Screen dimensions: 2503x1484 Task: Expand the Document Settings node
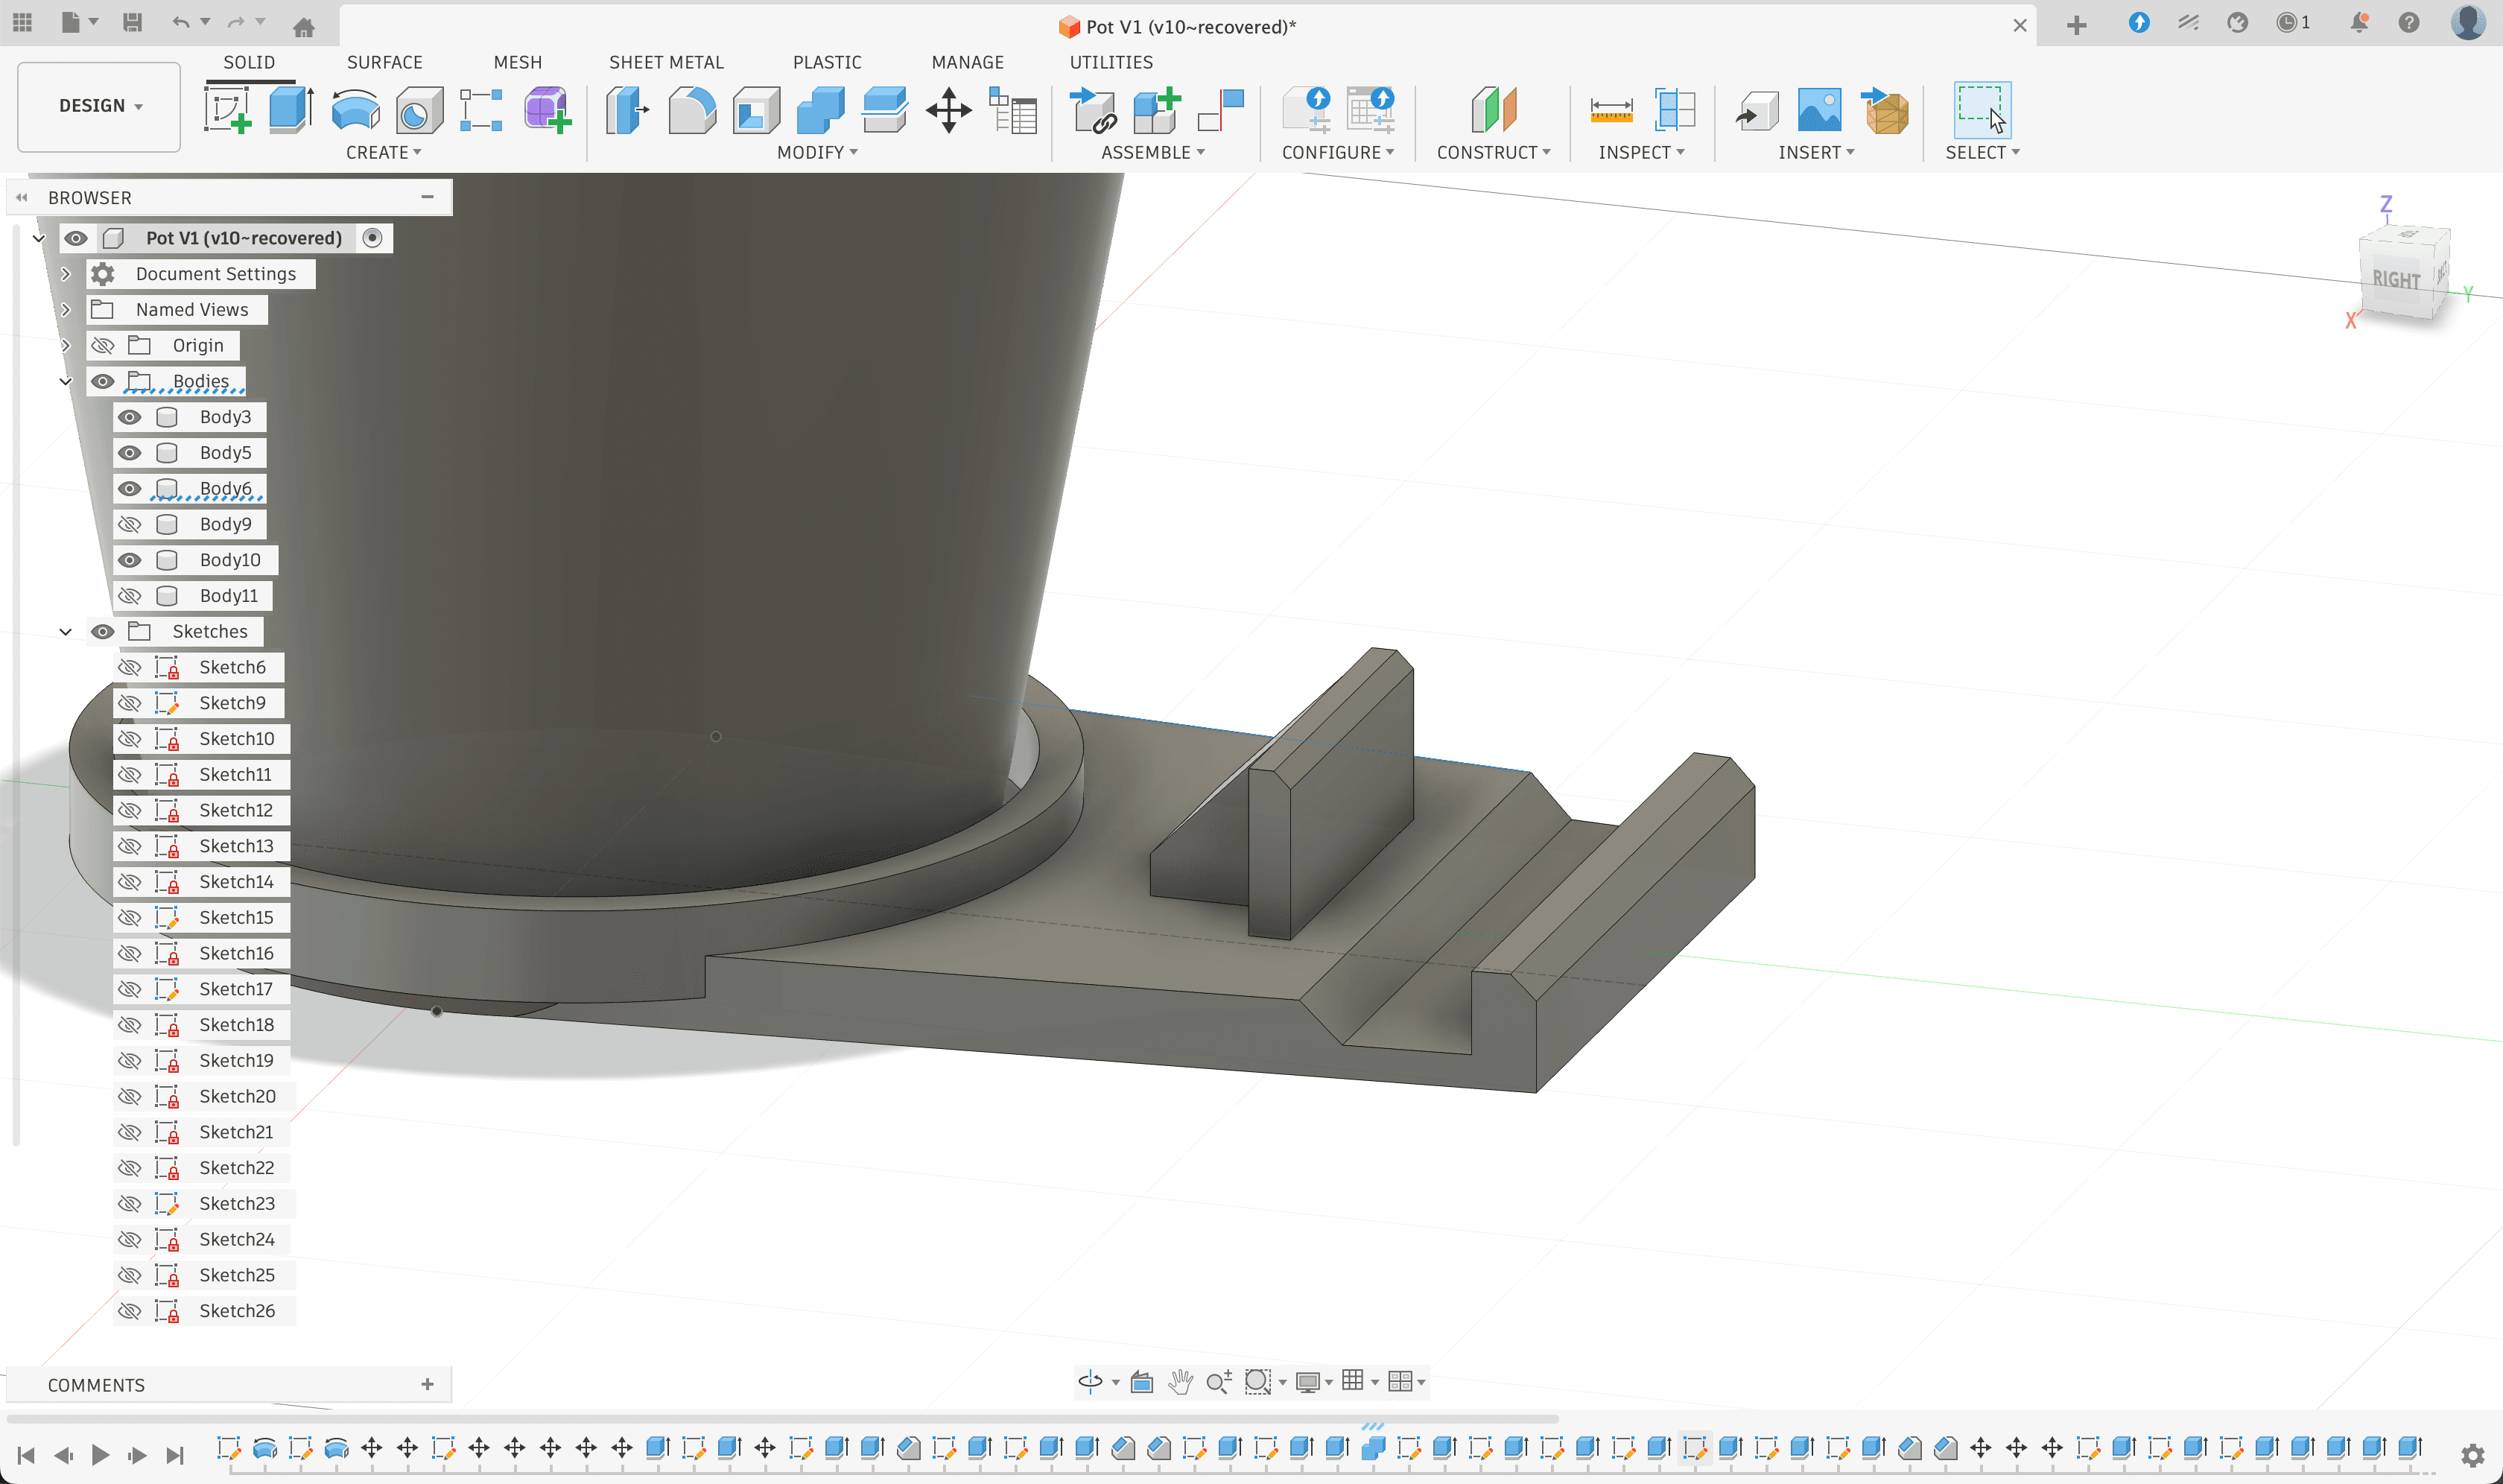pyautogui.click(x=66, y=274)
